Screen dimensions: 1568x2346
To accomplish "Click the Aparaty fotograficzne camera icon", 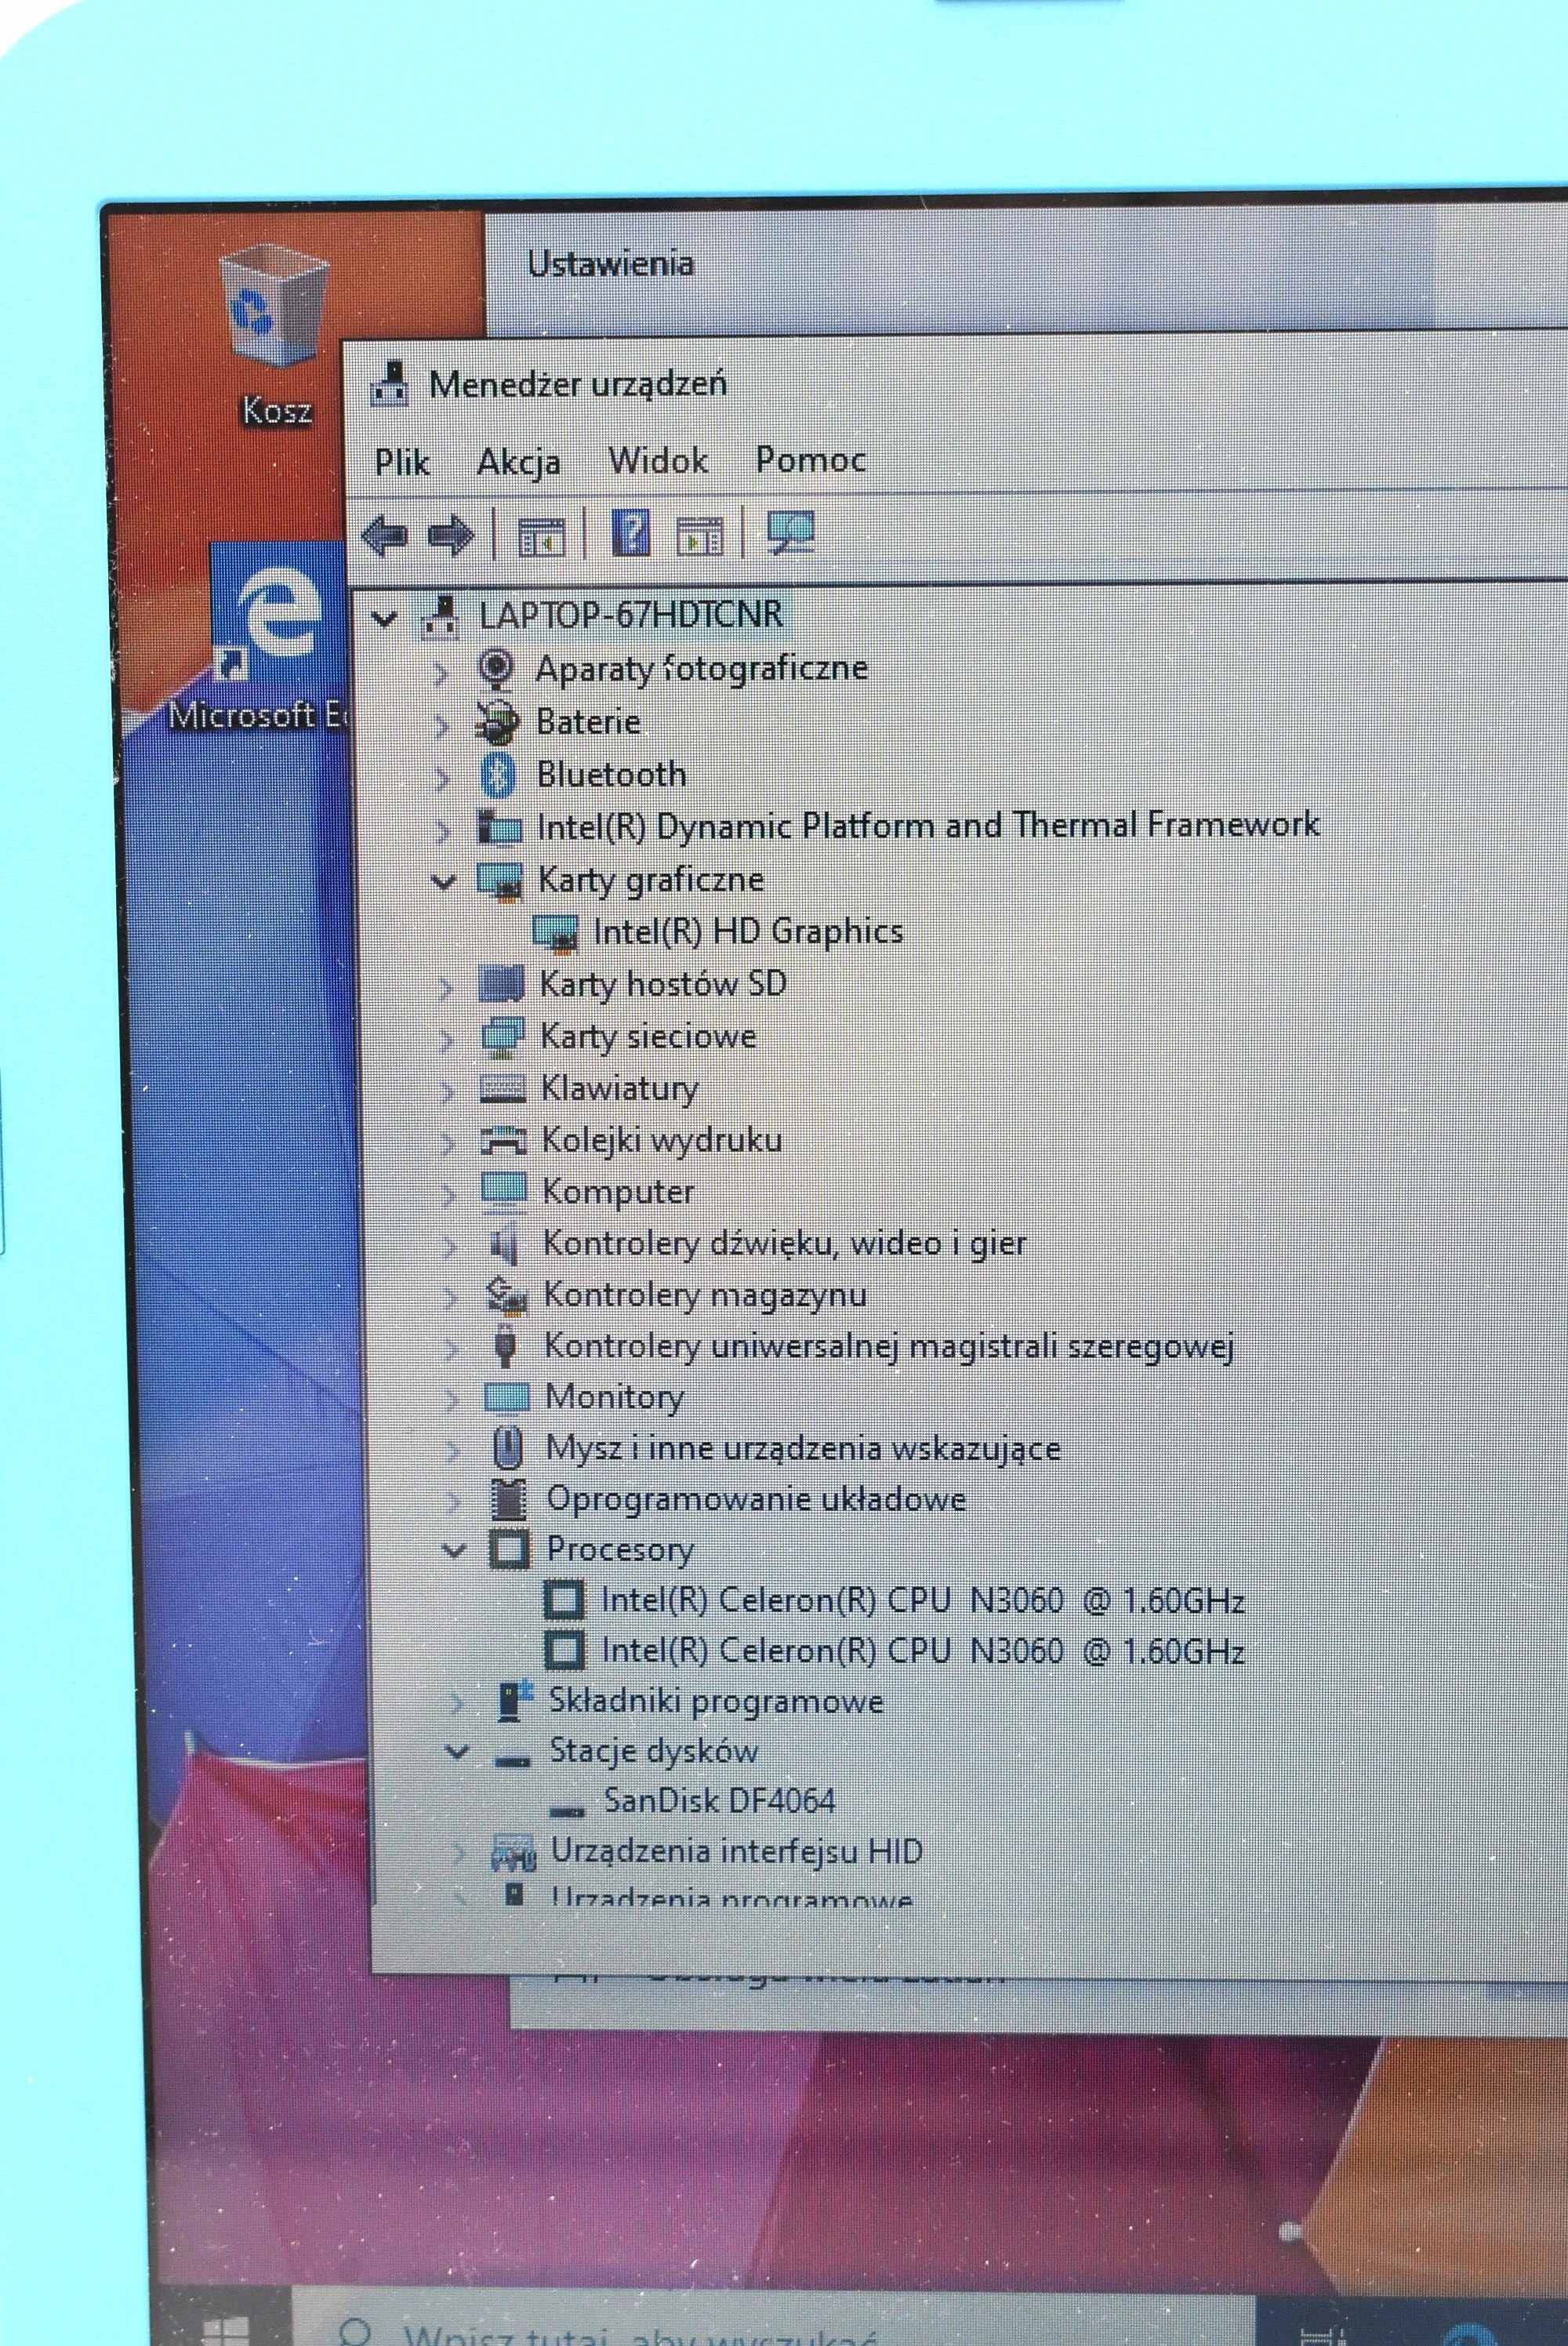I will [x=496, y=669].
